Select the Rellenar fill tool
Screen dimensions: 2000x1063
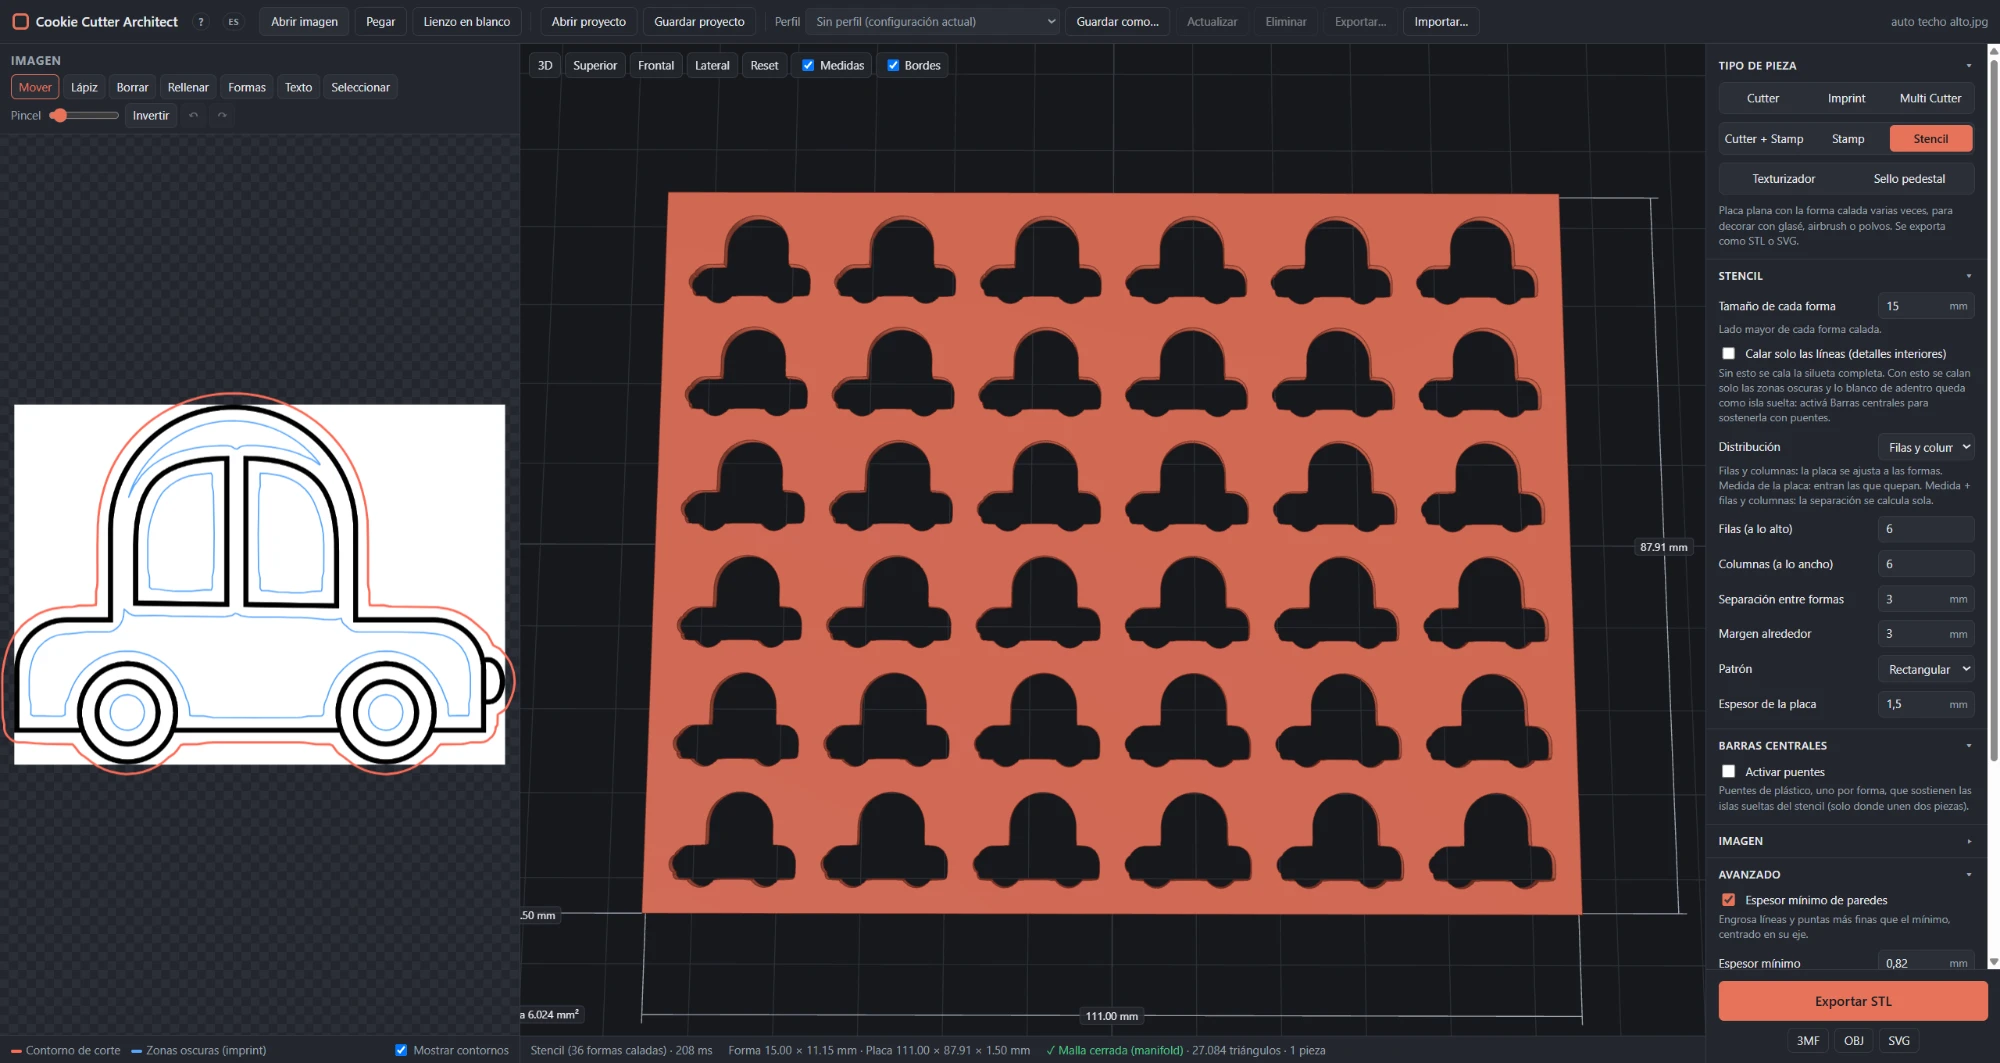(x=188, y=88)
